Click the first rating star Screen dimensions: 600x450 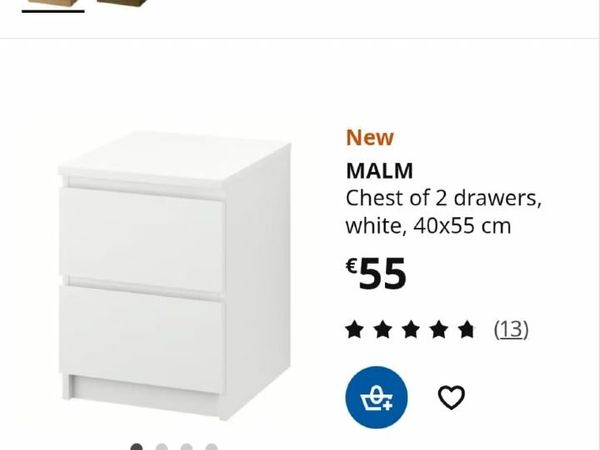(354, 330)
